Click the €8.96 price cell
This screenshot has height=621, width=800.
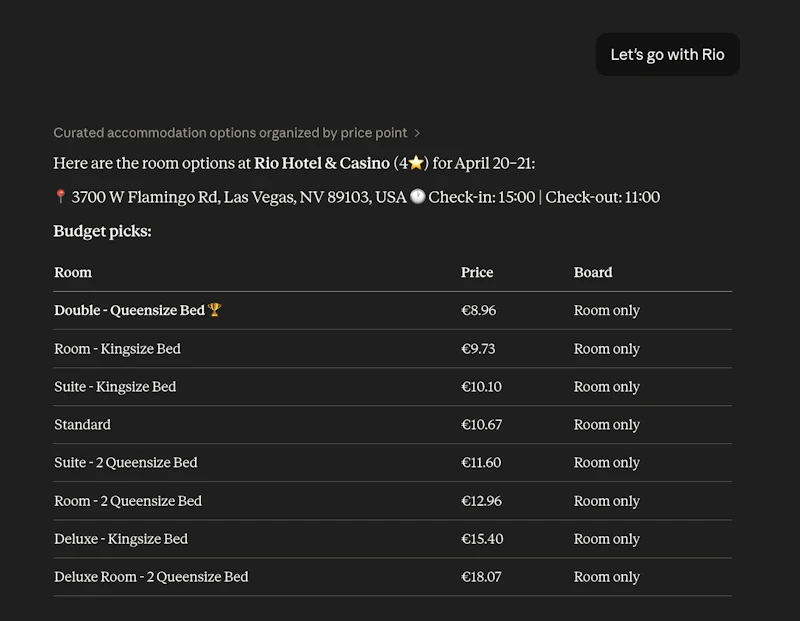click(x=479, y=310)
